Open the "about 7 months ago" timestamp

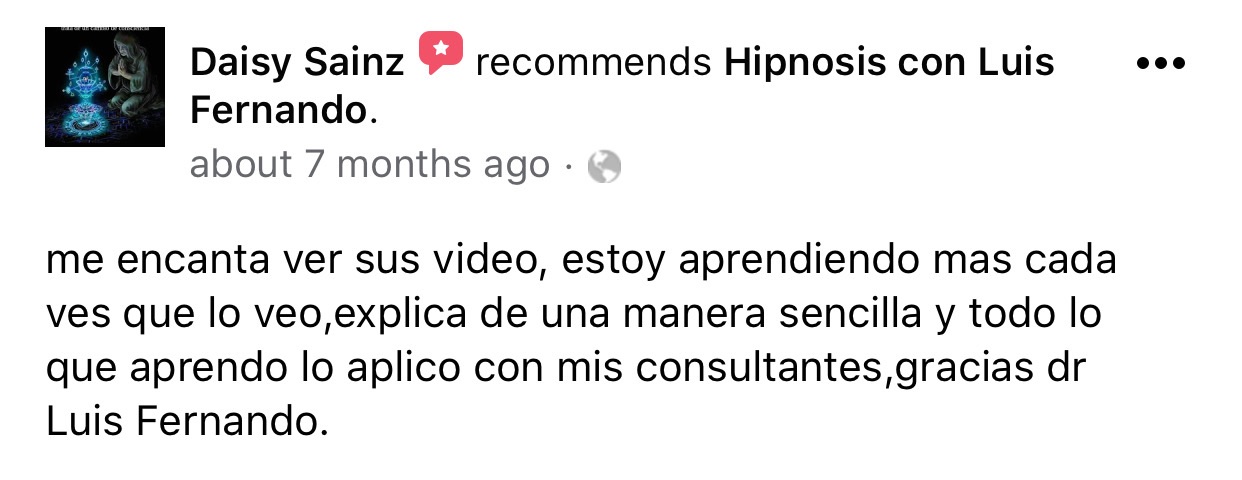(x=370, y=165)
